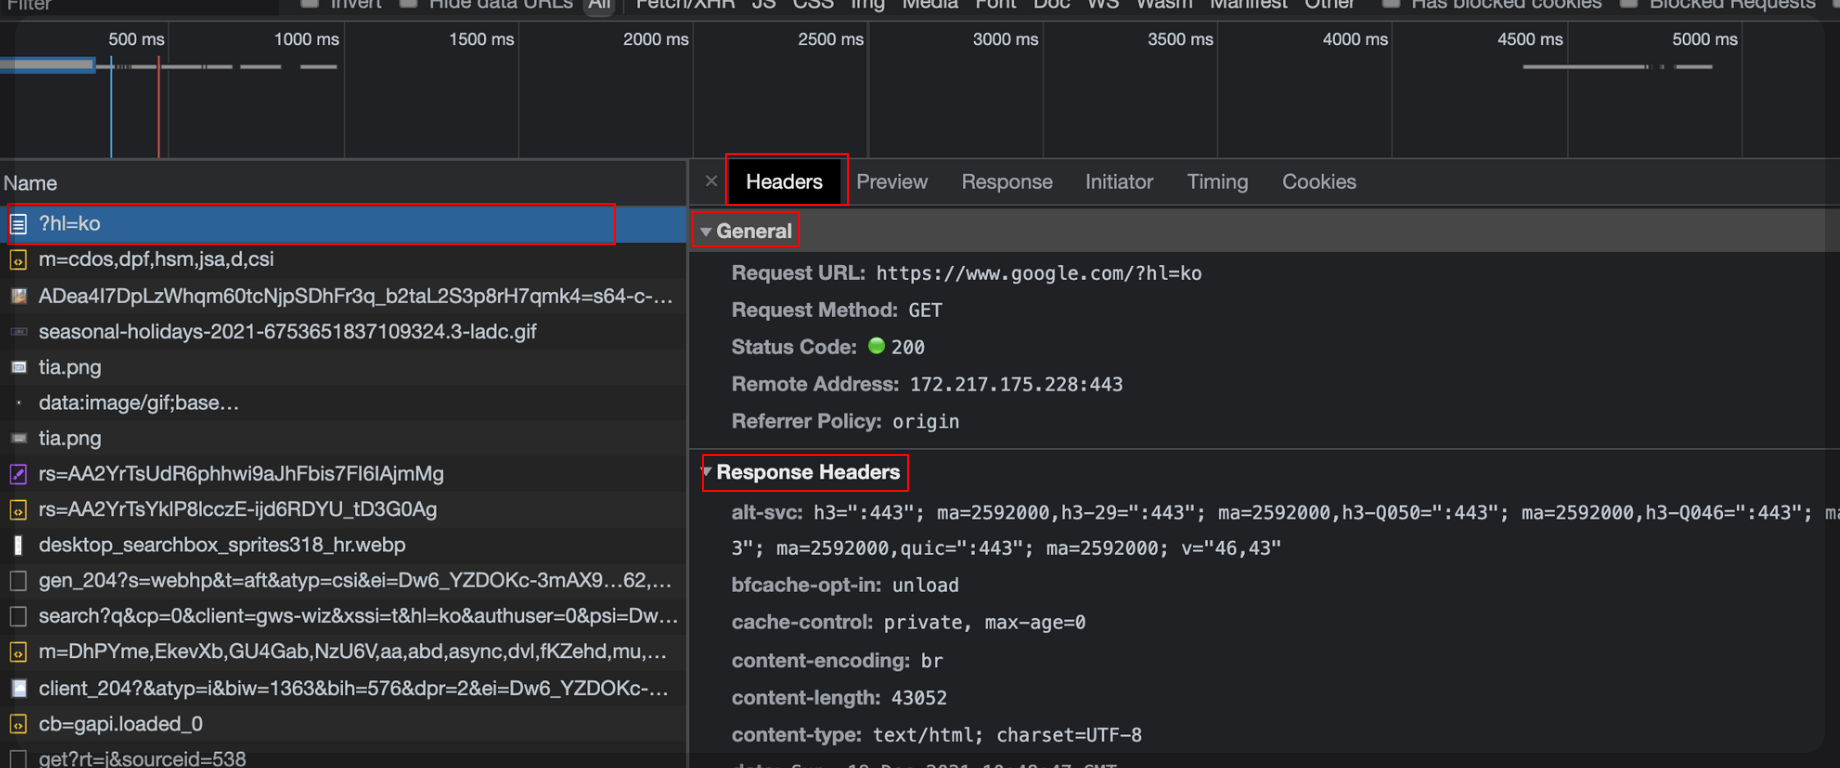Click stylesheet icon beside rs=AA2YrTsUdR6phhwi9aJhFbis7Fl6IAjmMg

[x=18, y=475]
